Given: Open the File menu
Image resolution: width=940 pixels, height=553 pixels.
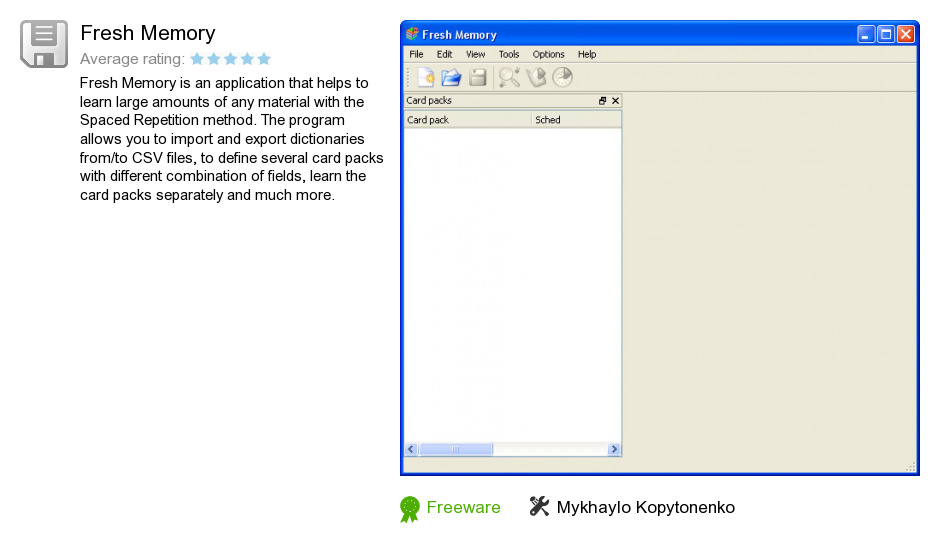Looking at the screenshot, I should click(416, 55).
